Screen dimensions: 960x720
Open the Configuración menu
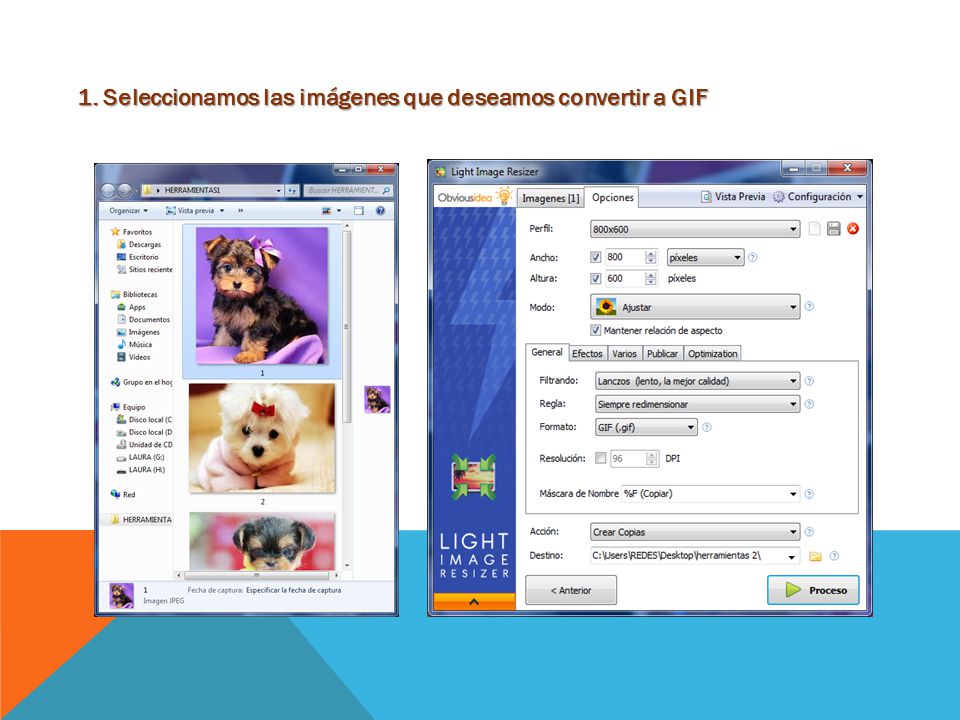tap(818, 197)
